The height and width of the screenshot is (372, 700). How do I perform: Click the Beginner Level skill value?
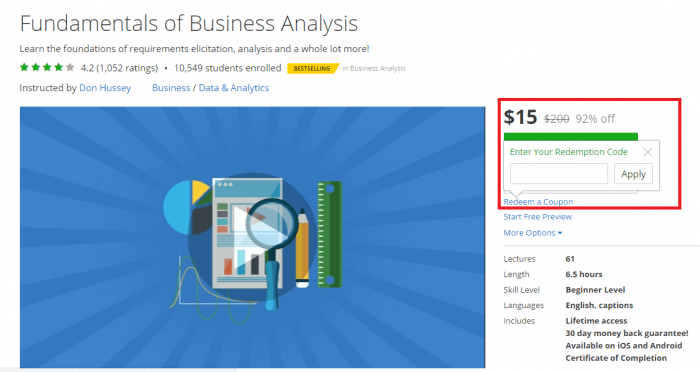tap(595, 290)
